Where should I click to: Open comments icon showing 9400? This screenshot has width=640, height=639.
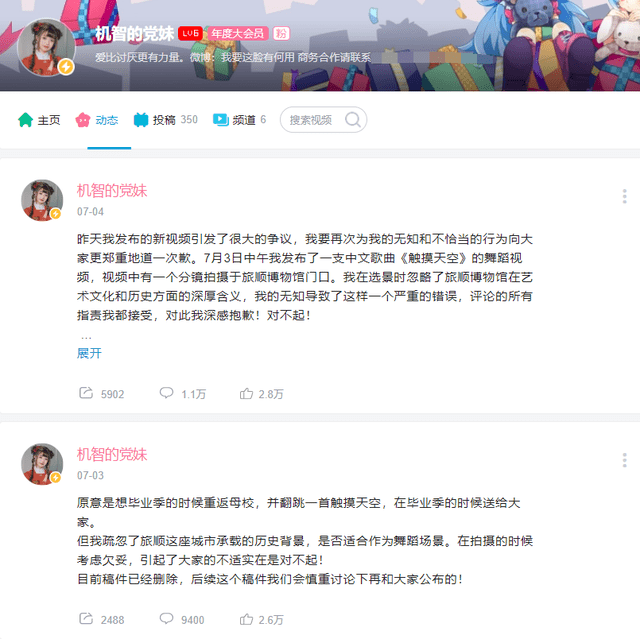point(166,619)
